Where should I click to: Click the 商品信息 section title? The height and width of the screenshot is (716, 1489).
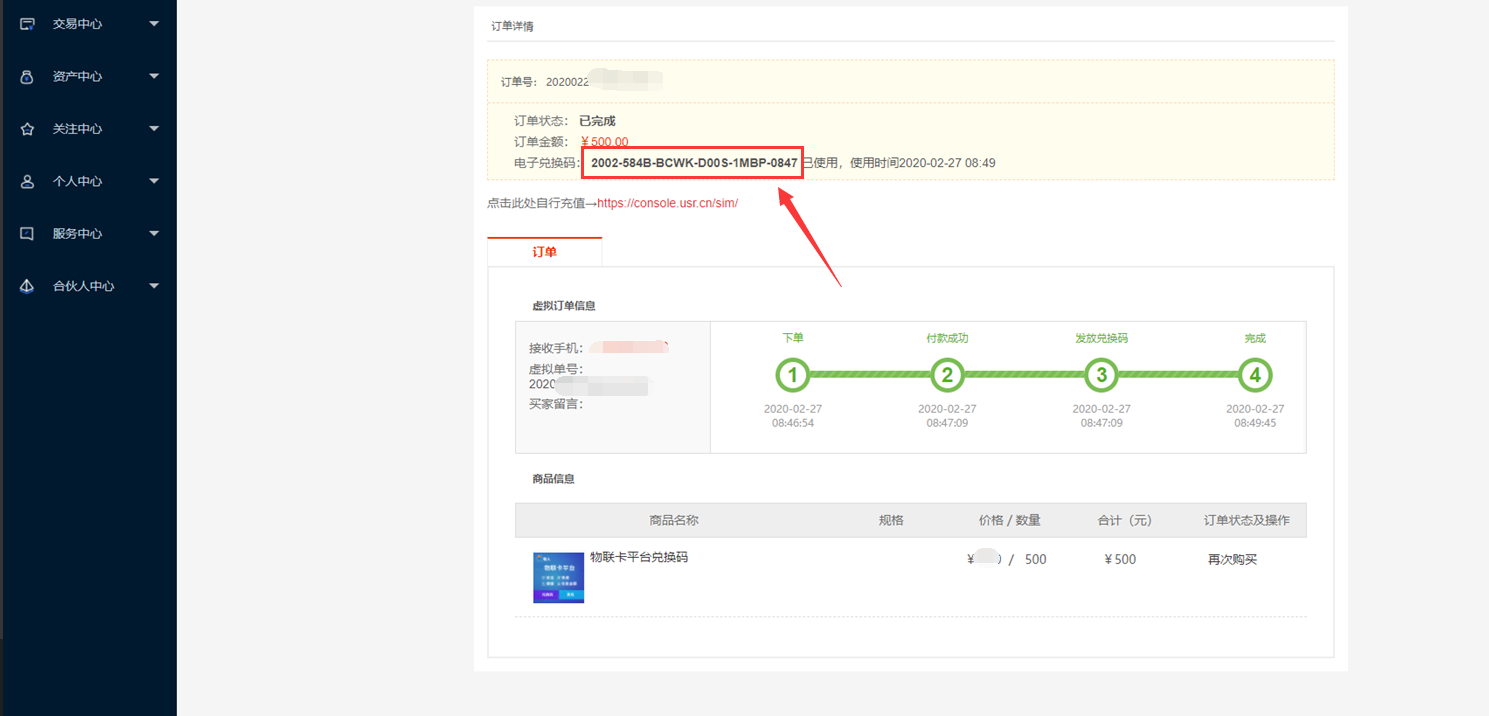[553, 479]
